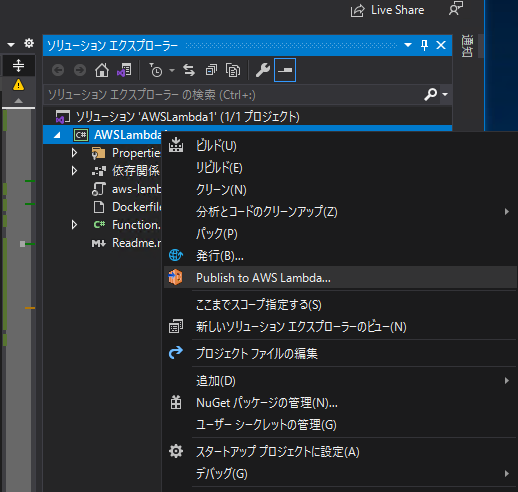Select Publish to AWS Lambda...
518x492 pixels.
point(340,277)
